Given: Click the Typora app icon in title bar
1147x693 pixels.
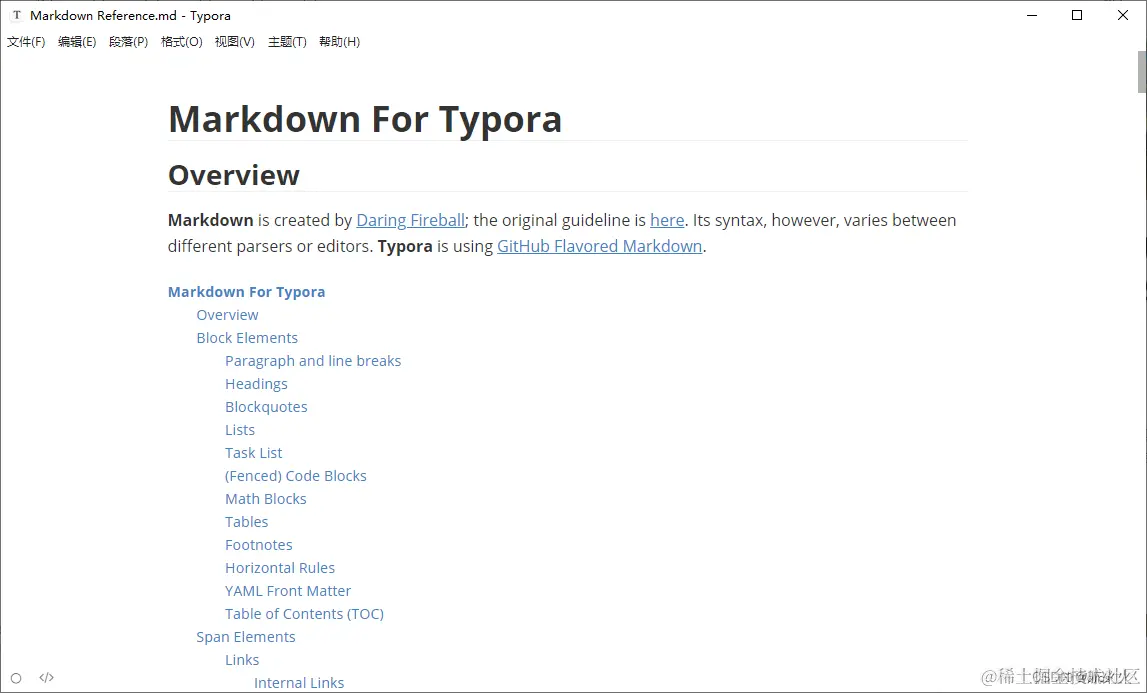Looking at the screenshot, I should click(x=17, y=15).
